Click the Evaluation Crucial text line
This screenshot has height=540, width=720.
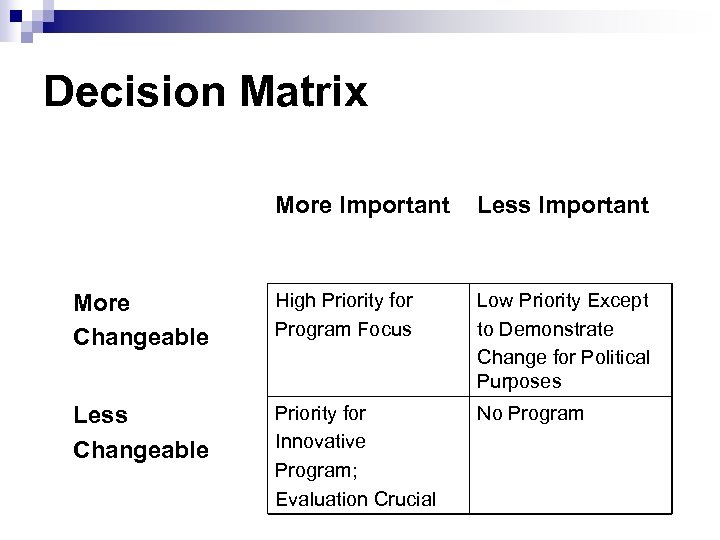click(356, 499)
